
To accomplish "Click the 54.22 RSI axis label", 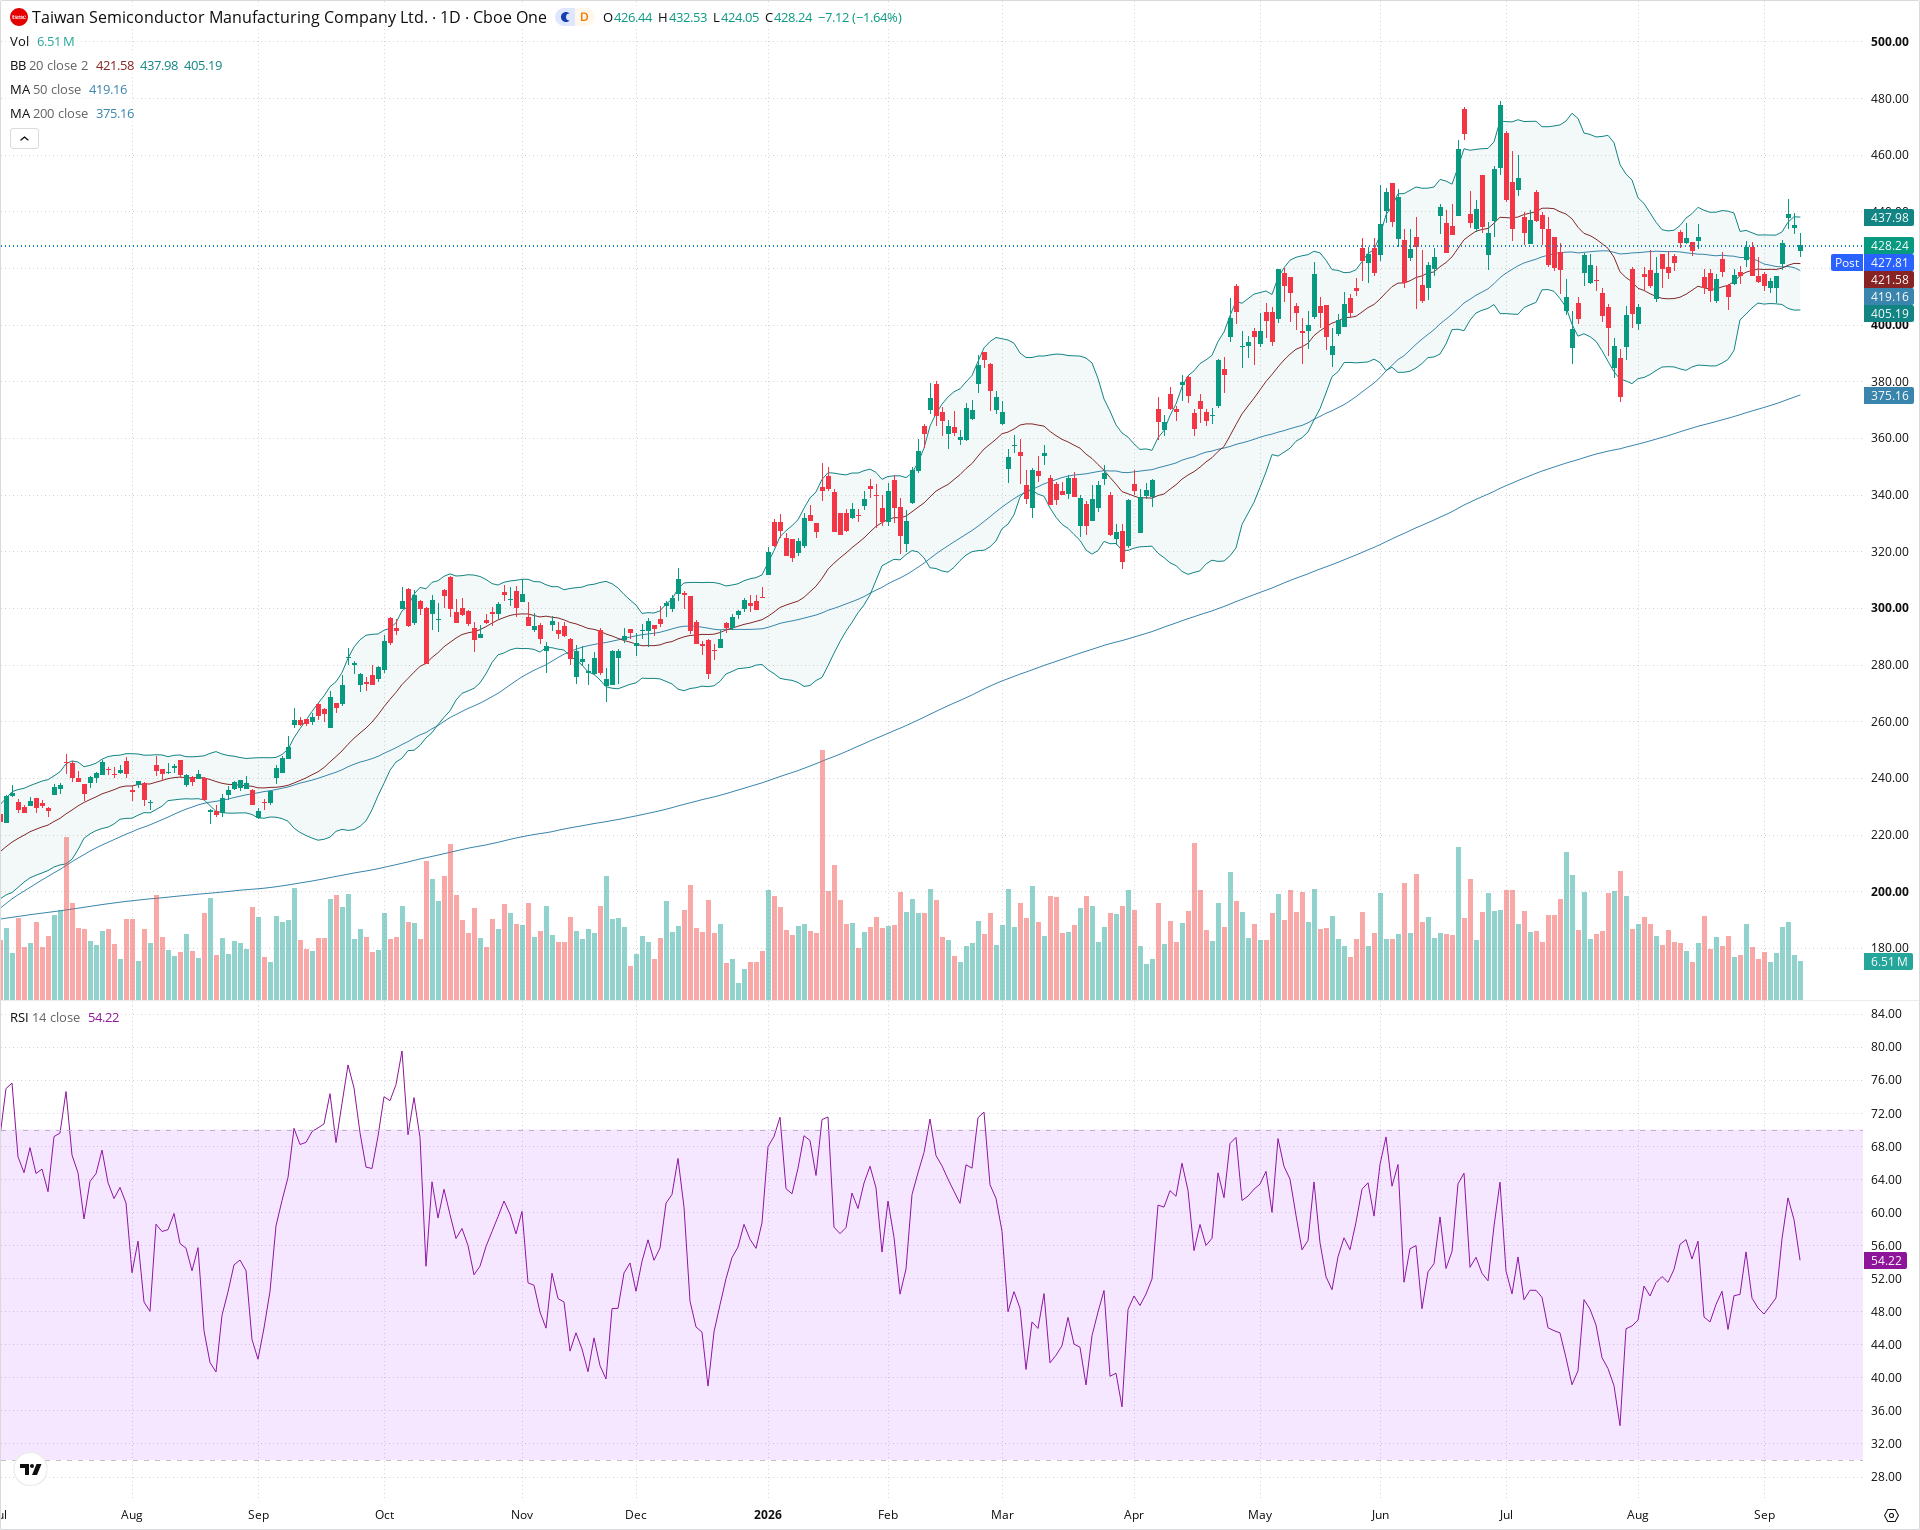I will click(1886, 1261).
